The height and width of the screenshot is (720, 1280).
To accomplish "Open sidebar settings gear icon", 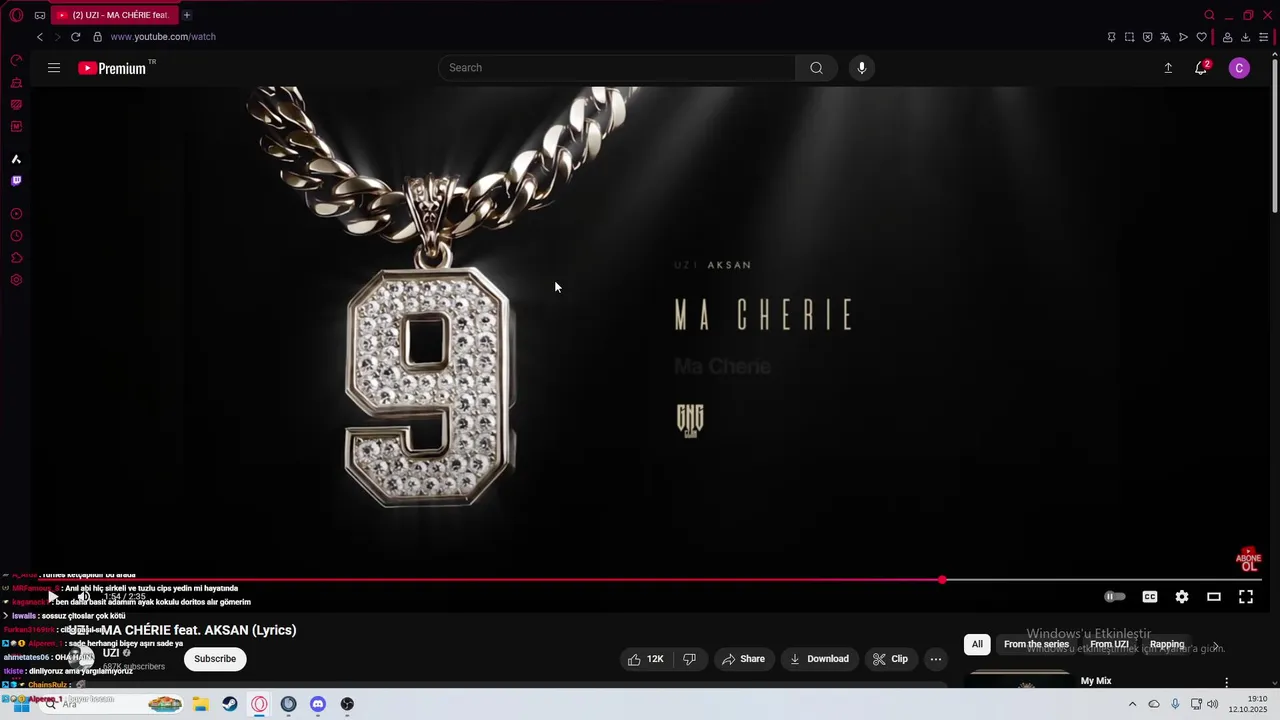I will tap(16, 280).
